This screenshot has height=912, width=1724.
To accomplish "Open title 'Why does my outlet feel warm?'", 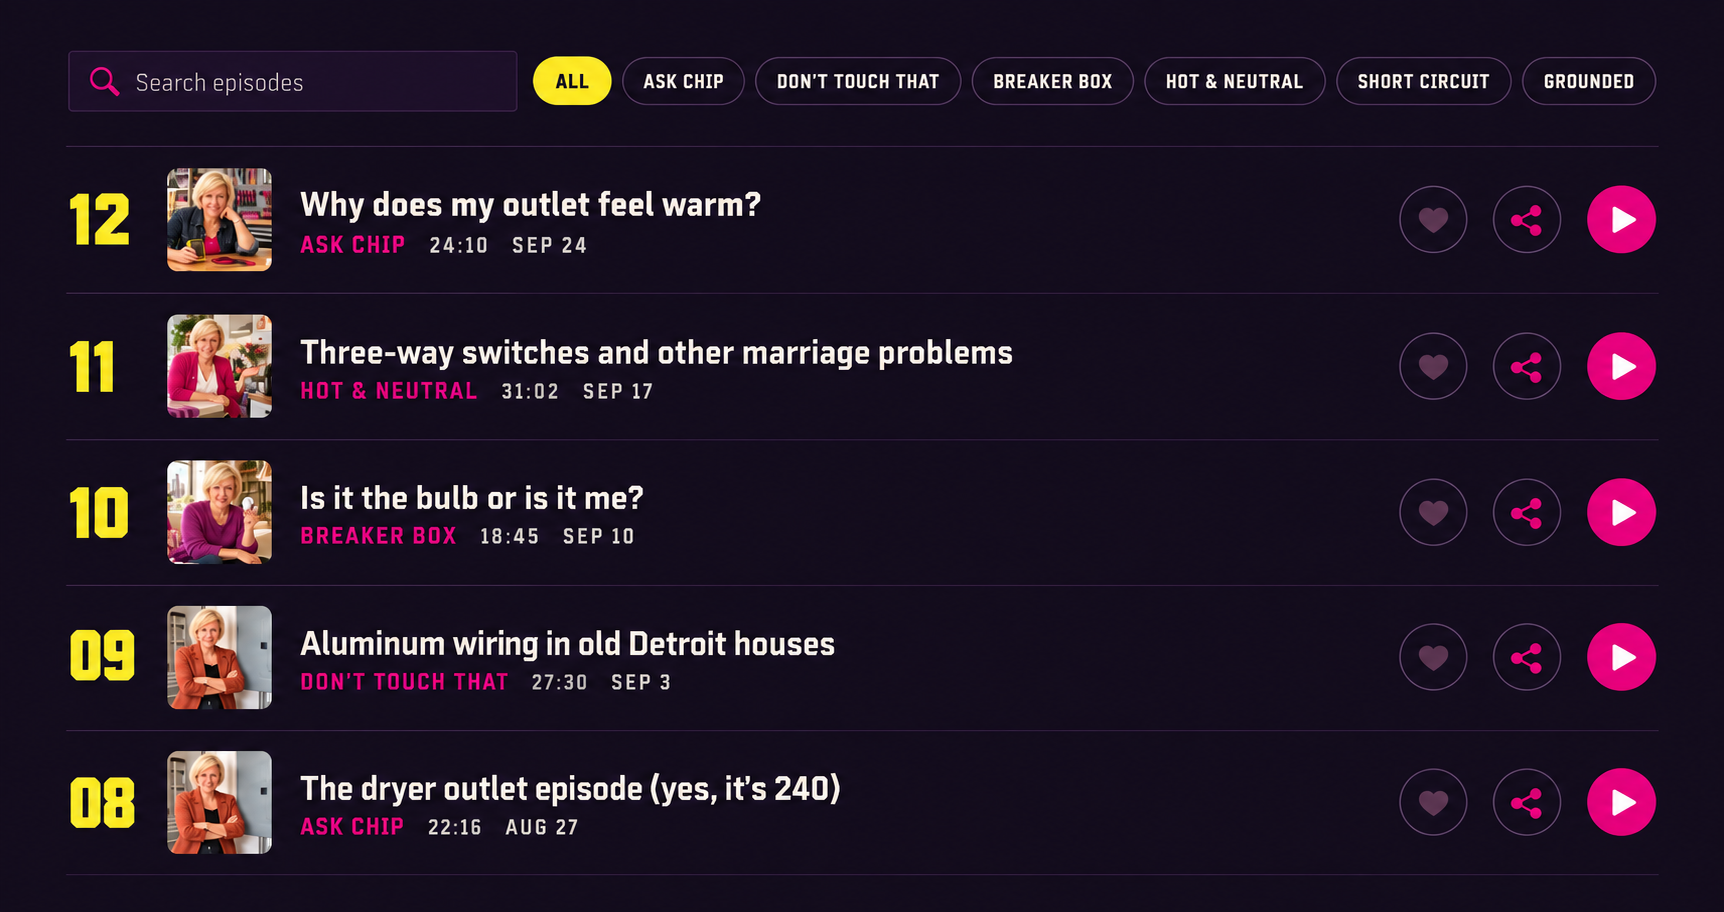I will (x=531, y=204).
